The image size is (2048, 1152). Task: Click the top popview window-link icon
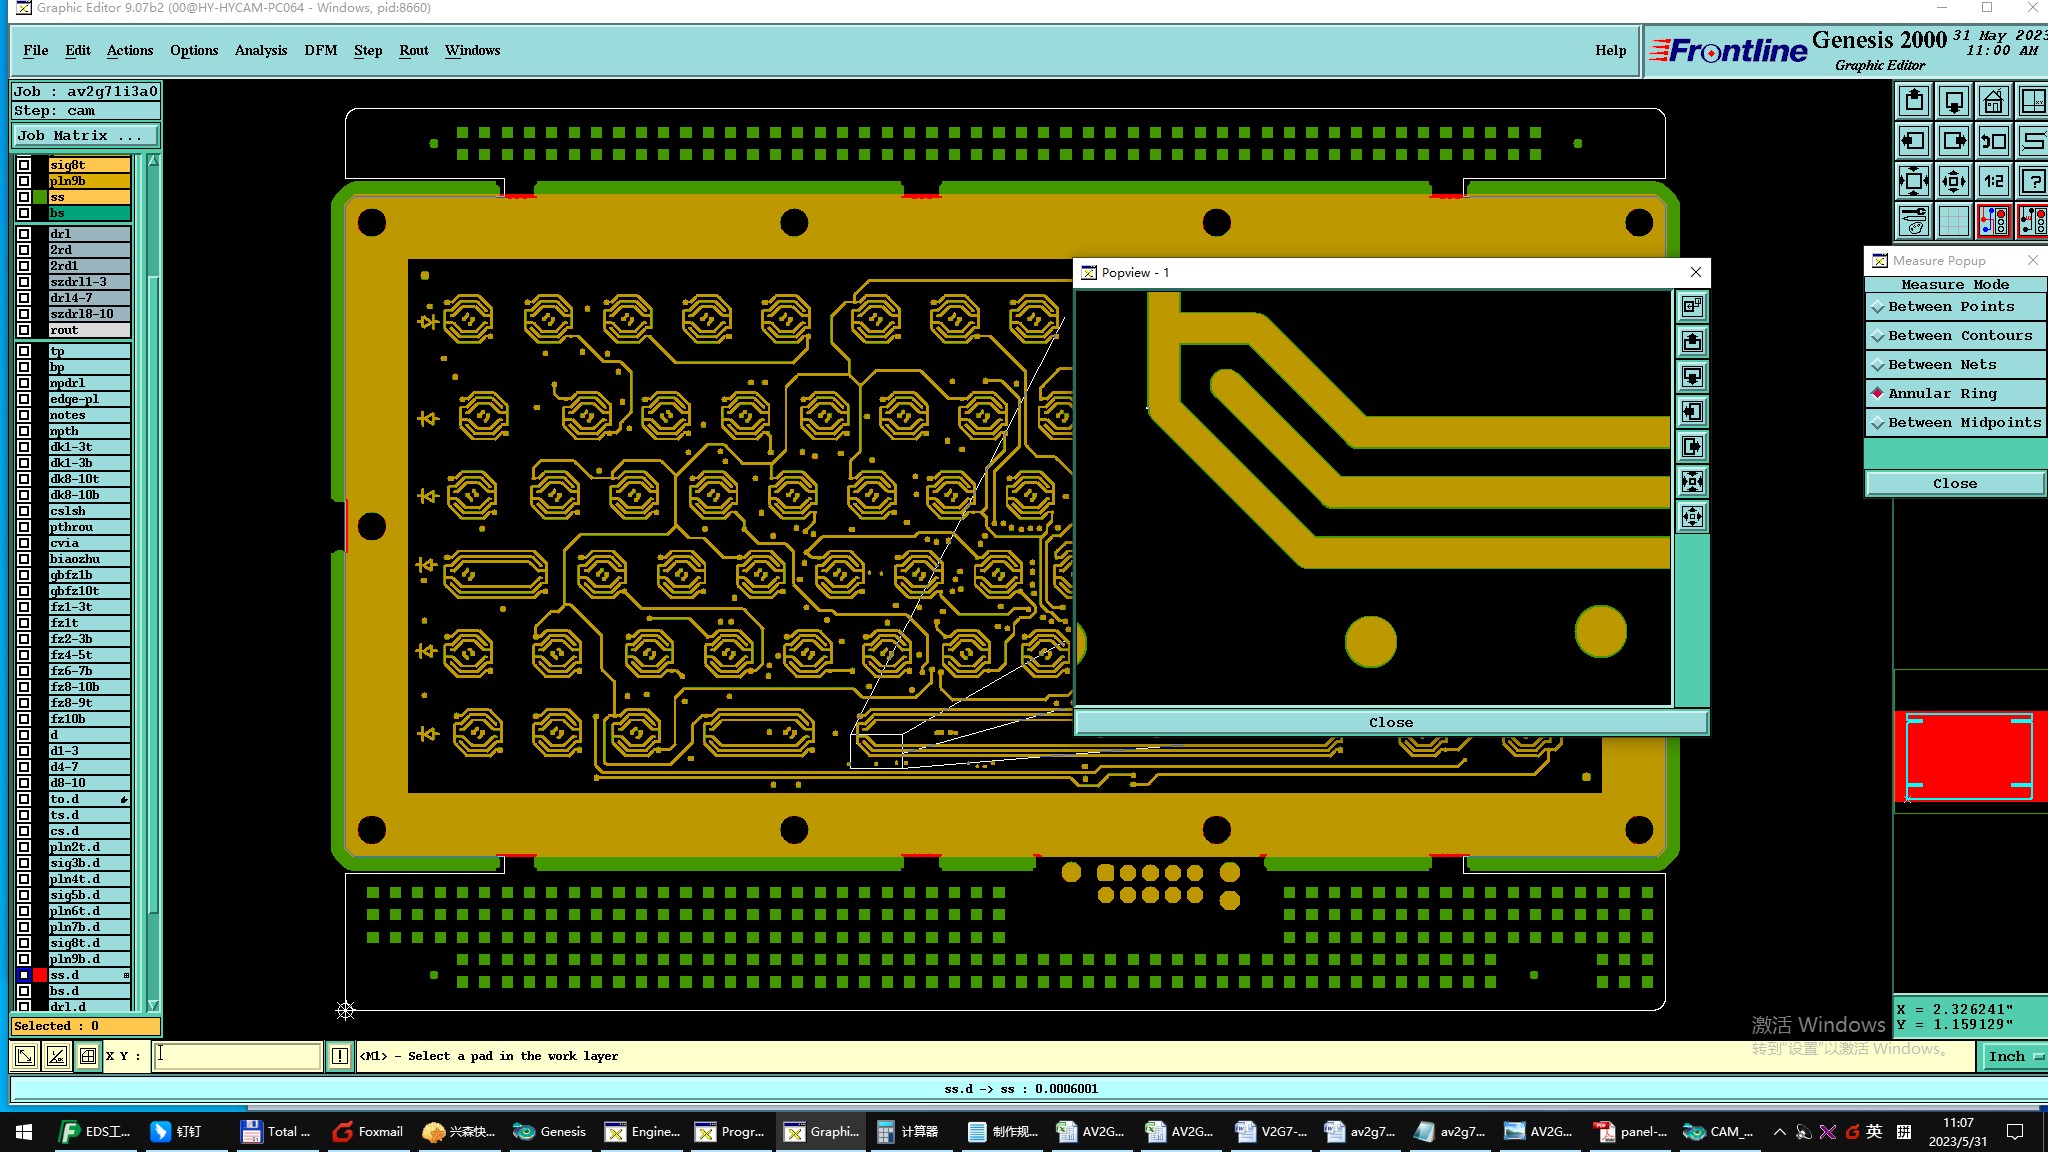coord(1692,307)
